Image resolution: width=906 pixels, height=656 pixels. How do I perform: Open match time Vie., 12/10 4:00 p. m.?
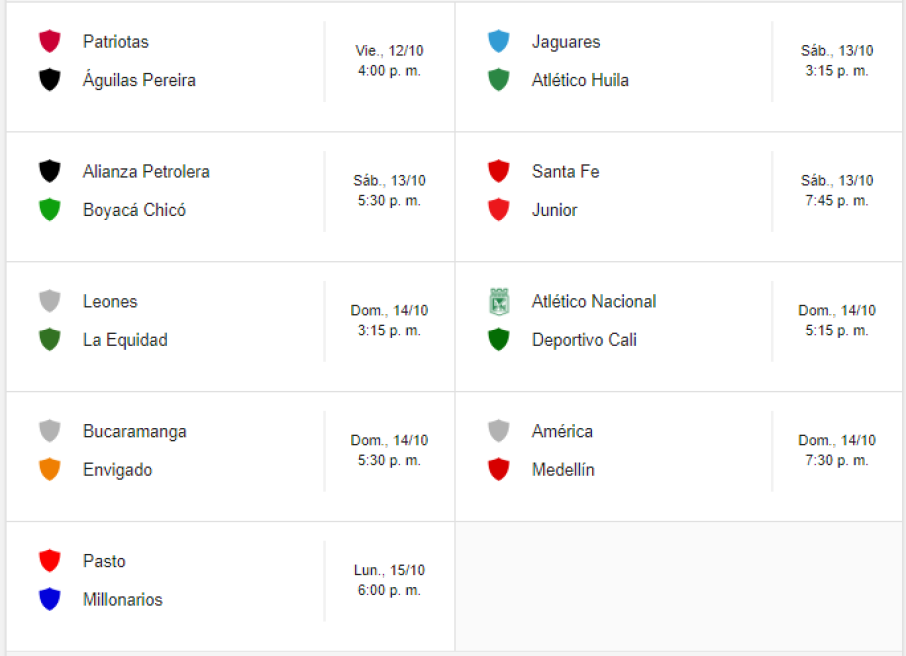tap(389, 61)
